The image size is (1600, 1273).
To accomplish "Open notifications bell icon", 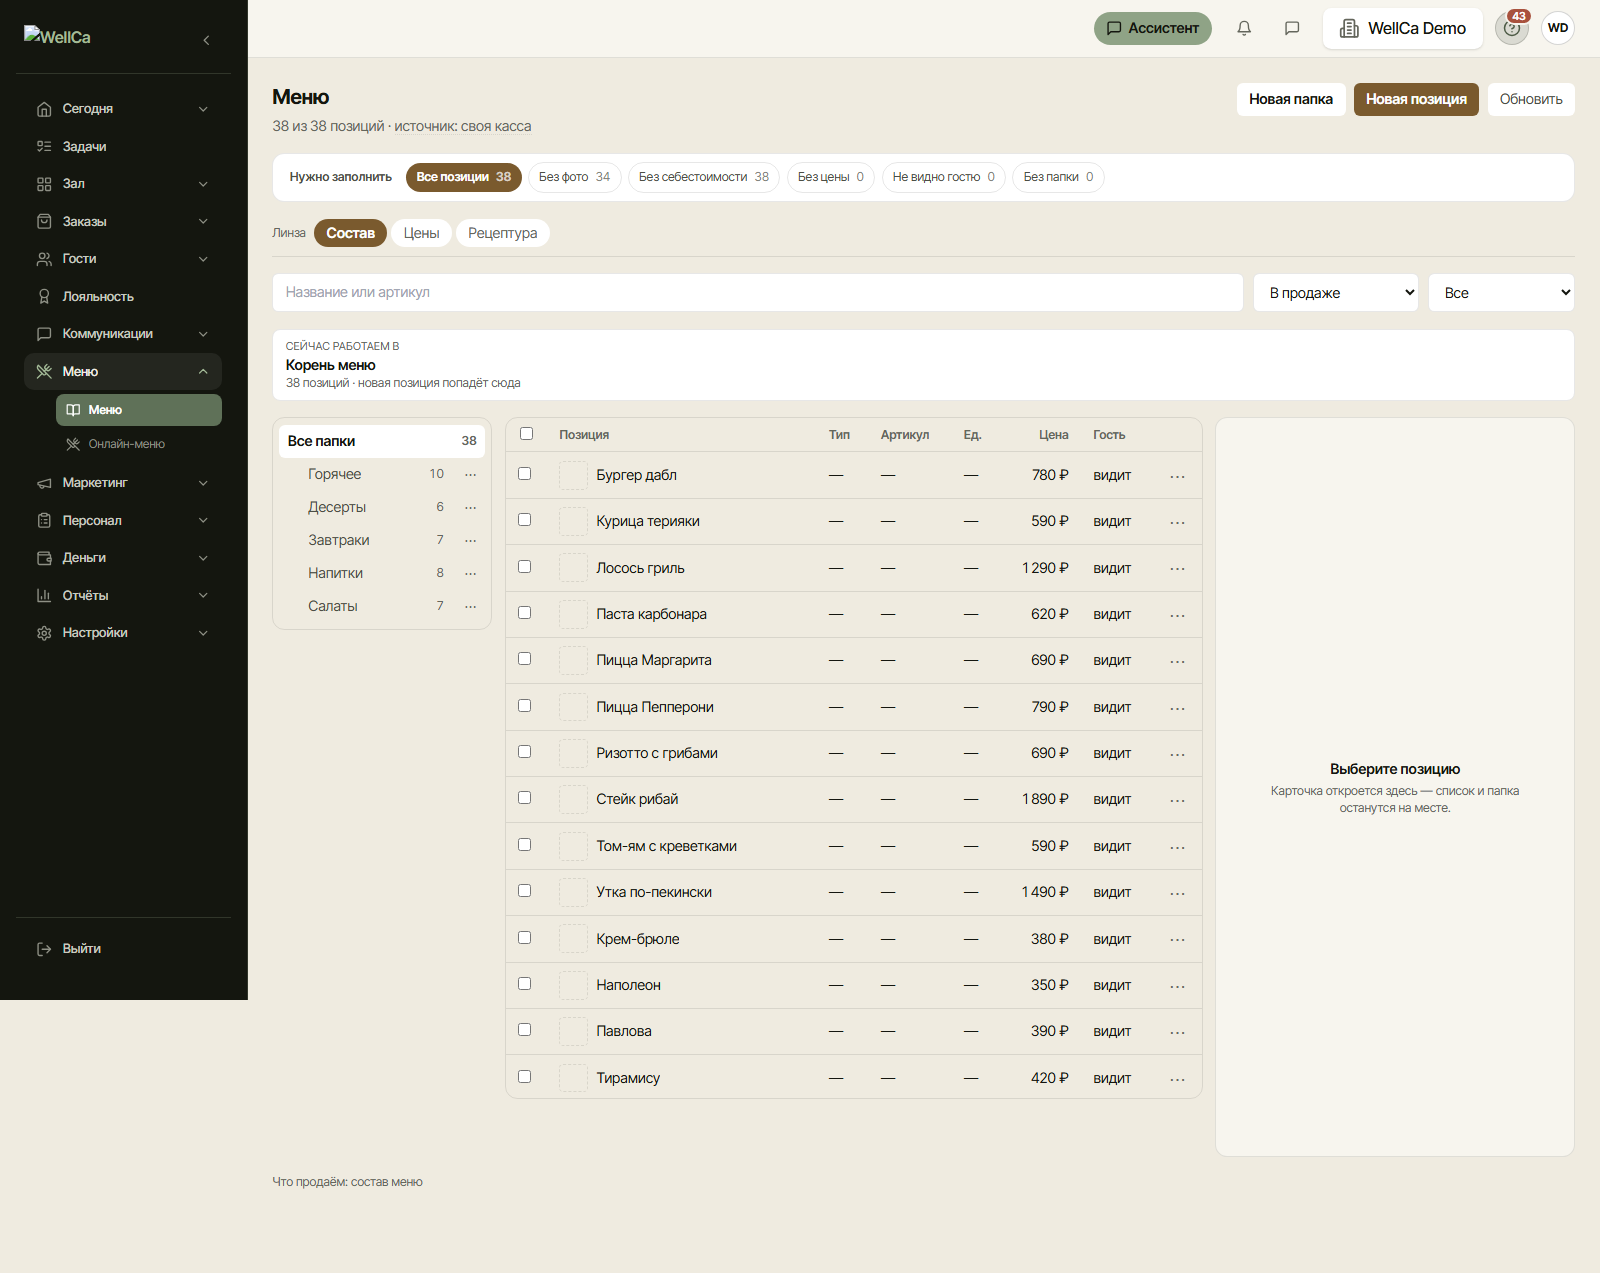I will [x=1244, y=28].
